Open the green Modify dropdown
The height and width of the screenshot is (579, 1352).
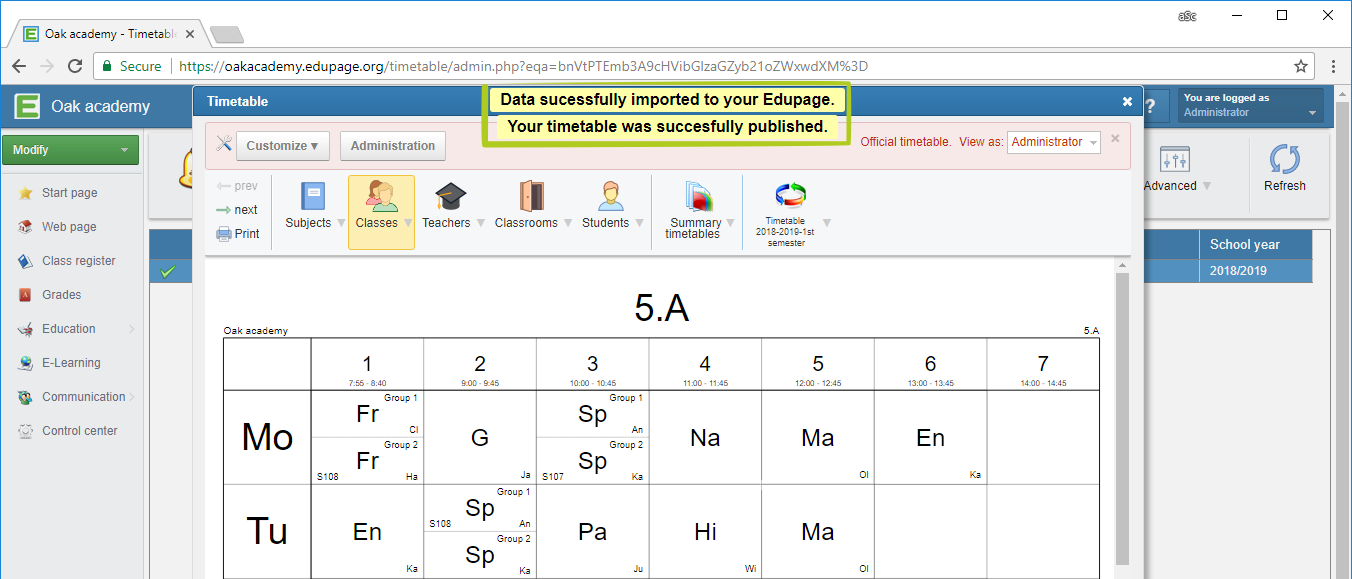(x=70, y=150)
